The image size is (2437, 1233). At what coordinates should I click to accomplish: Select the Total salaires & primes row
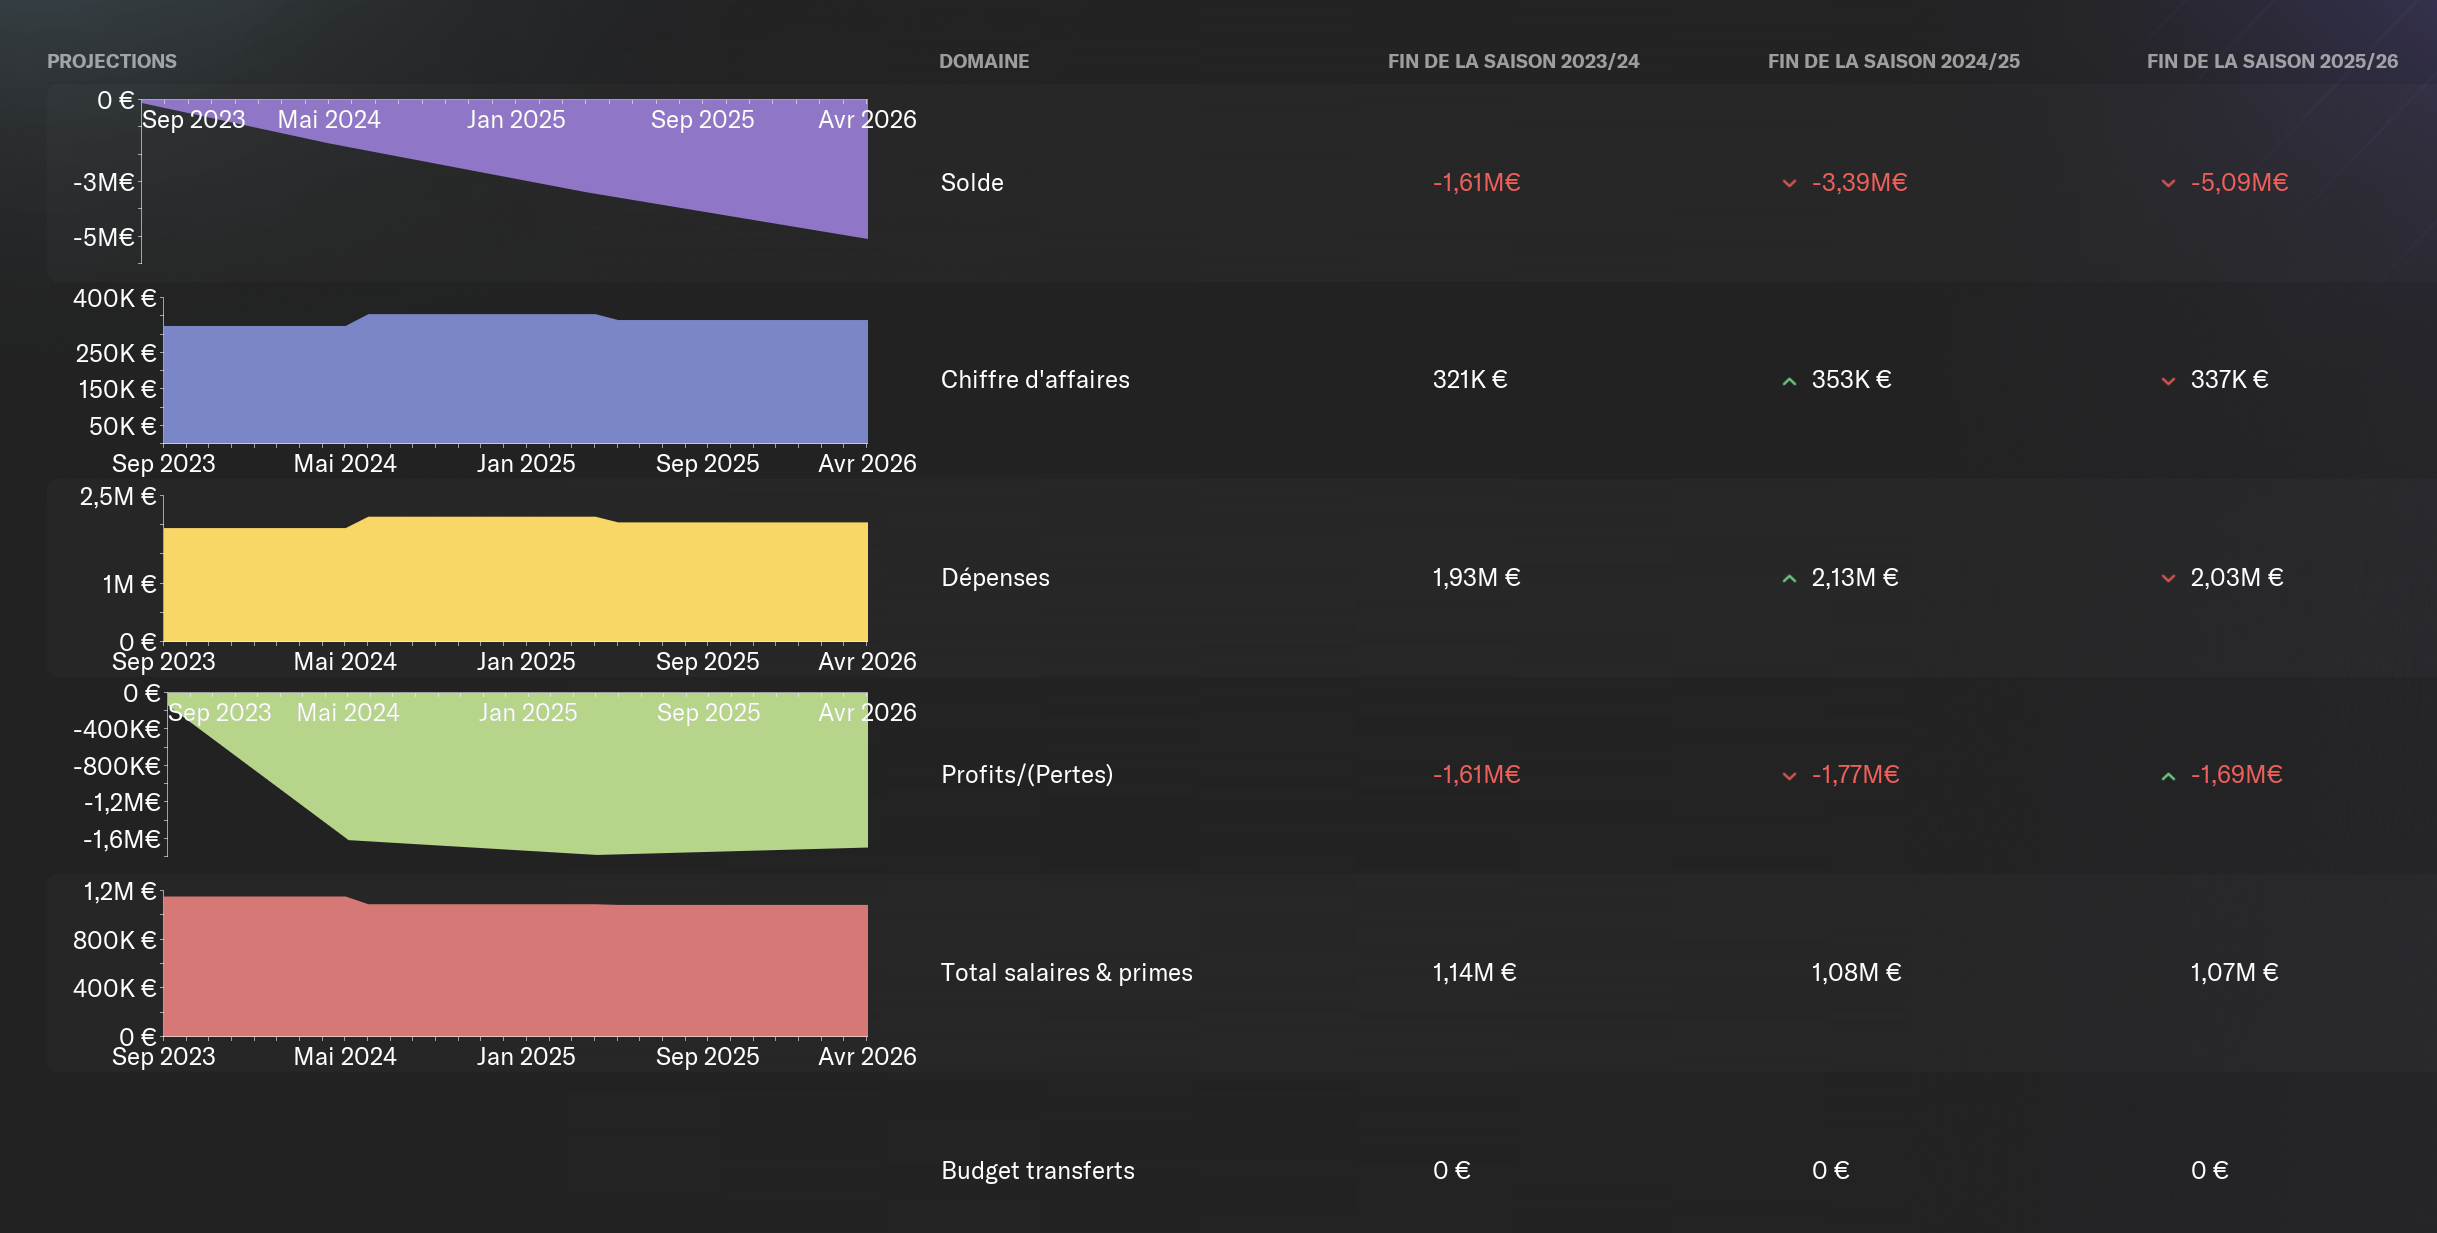1241,972
